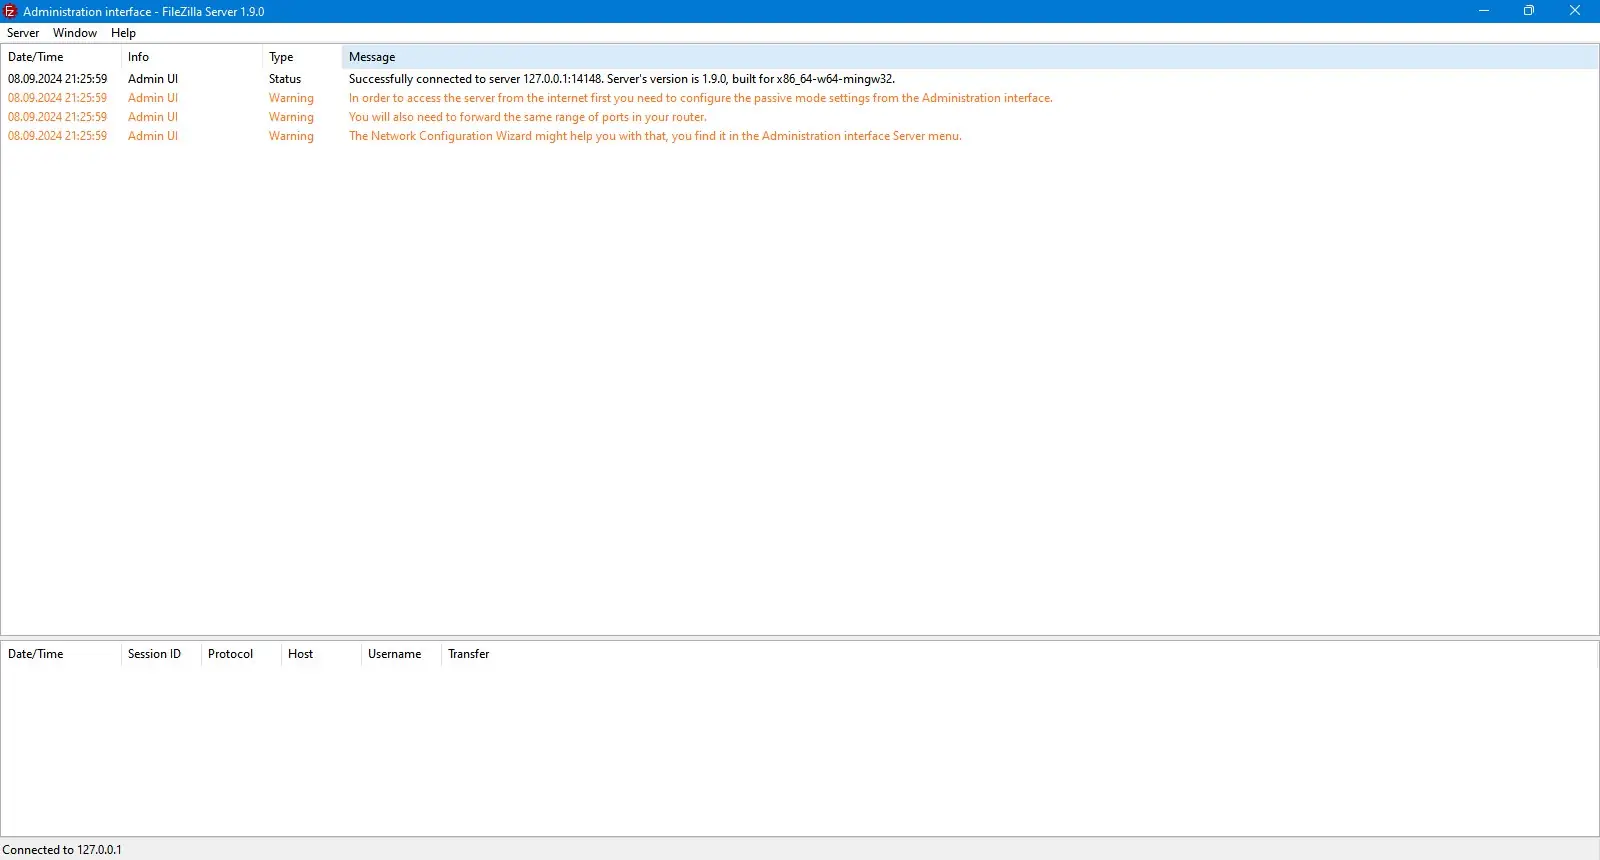Click the black 08.09.2024 21:25:59 timestamp

click(x=58, y=79)
